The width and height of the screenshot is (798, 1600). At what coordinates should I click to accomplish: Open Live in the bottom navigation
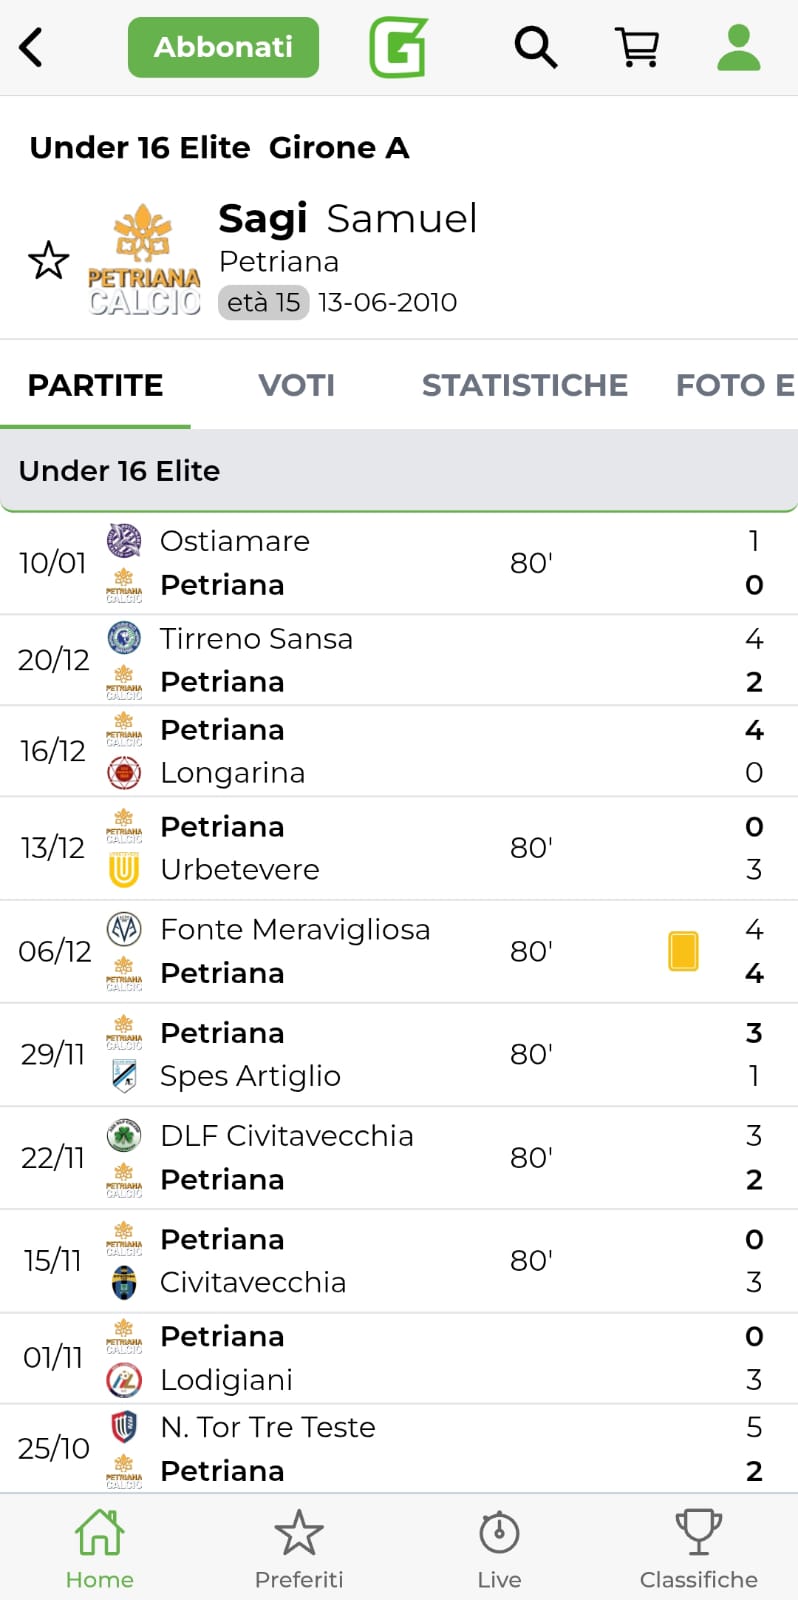point(499,1548)
